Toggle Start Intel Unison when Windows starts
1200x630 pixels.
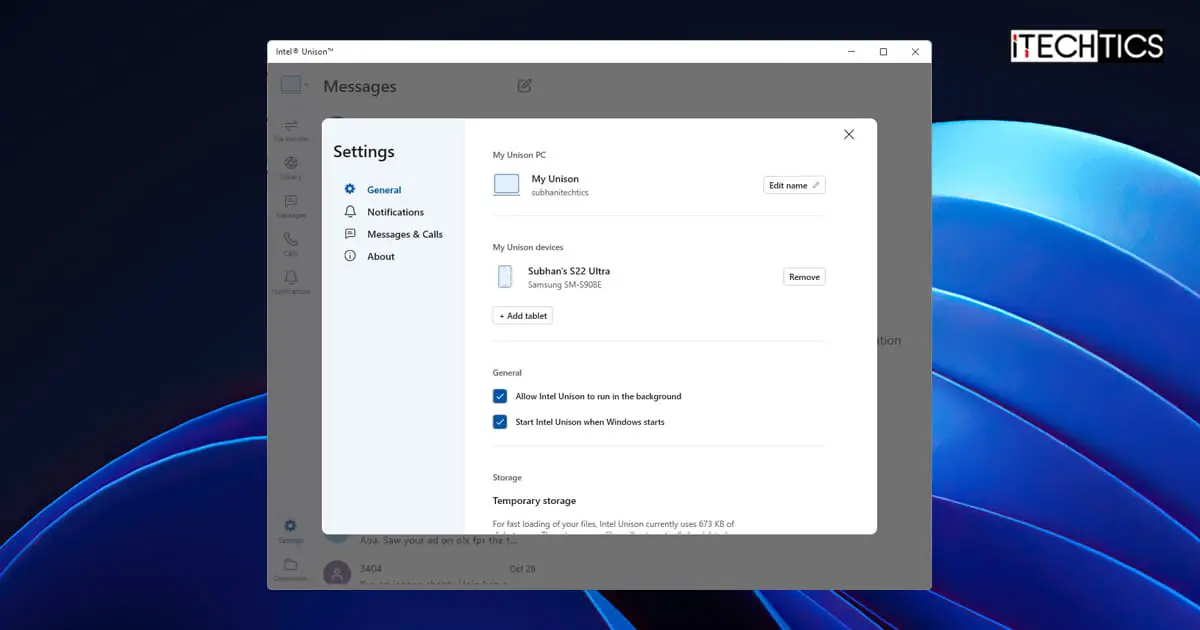[500, 422]
